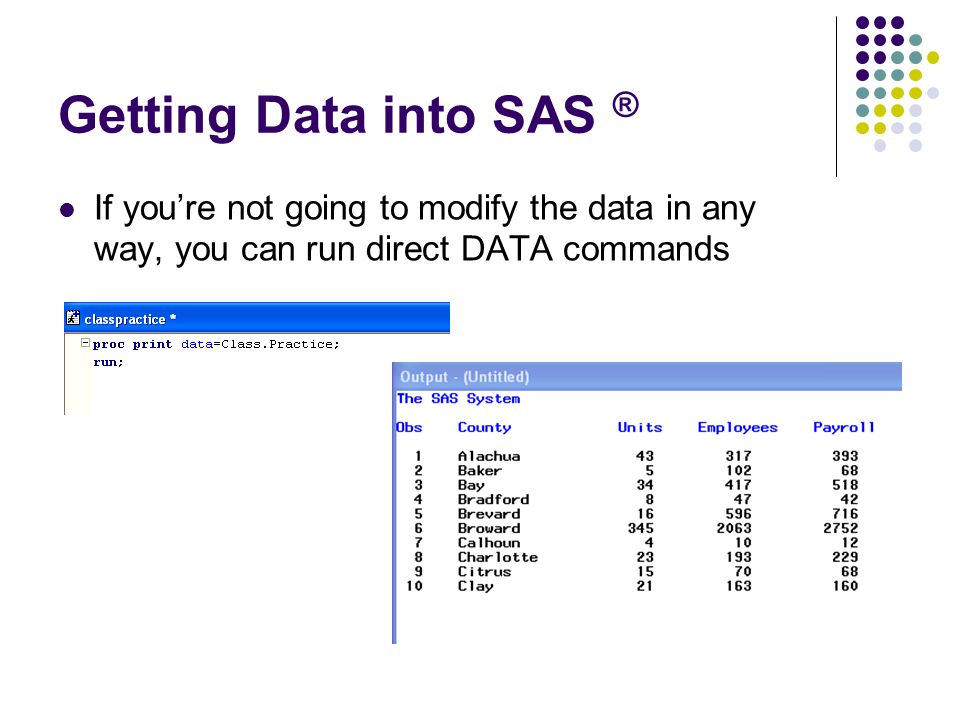
Task: Select the Bradford county cell
Action: (493, 500)
